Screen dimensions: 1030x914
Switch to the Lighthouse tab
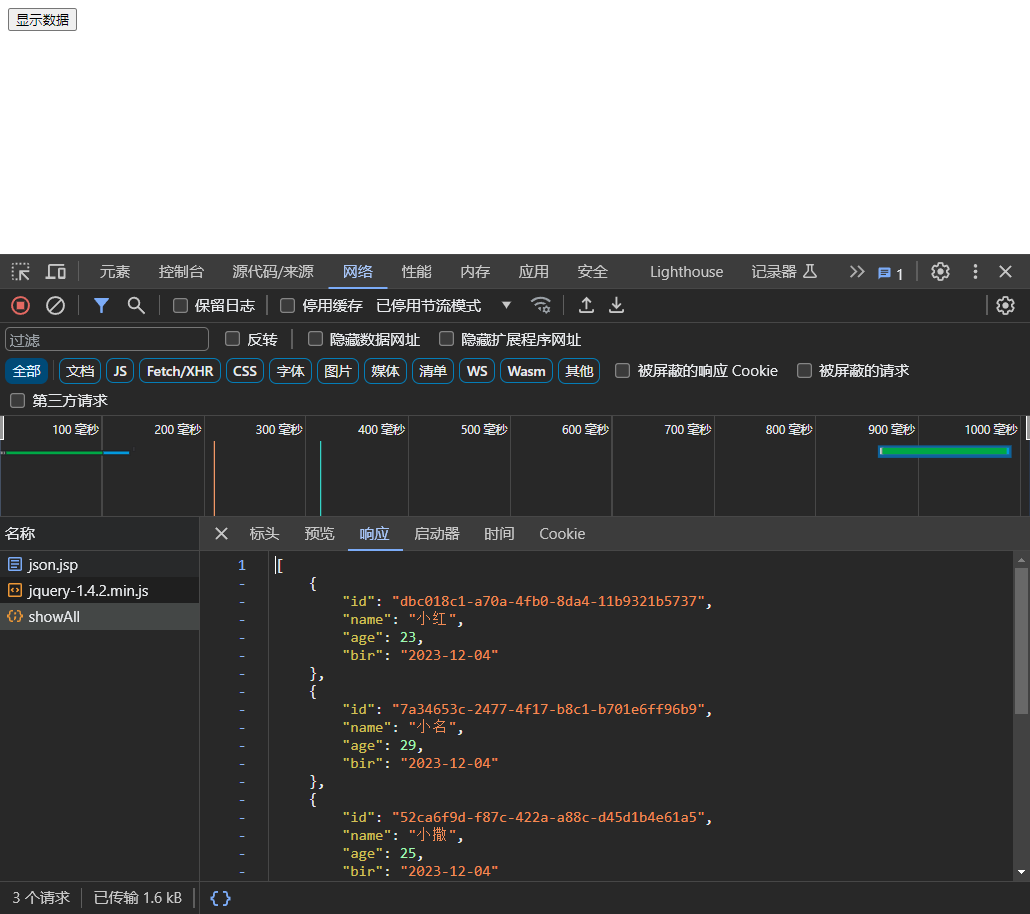[686, 271]
